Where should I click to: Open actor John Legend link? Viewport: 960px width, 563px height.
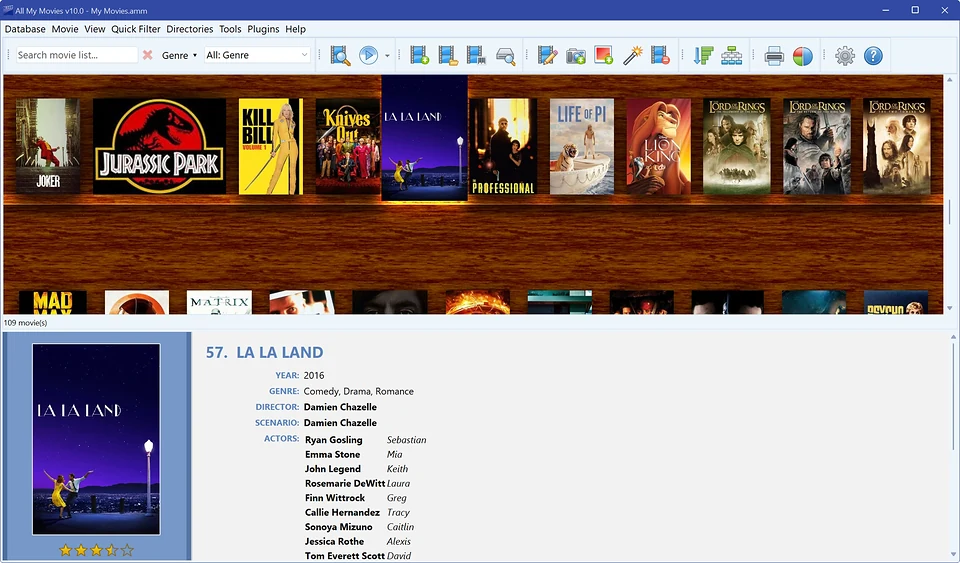332,469
